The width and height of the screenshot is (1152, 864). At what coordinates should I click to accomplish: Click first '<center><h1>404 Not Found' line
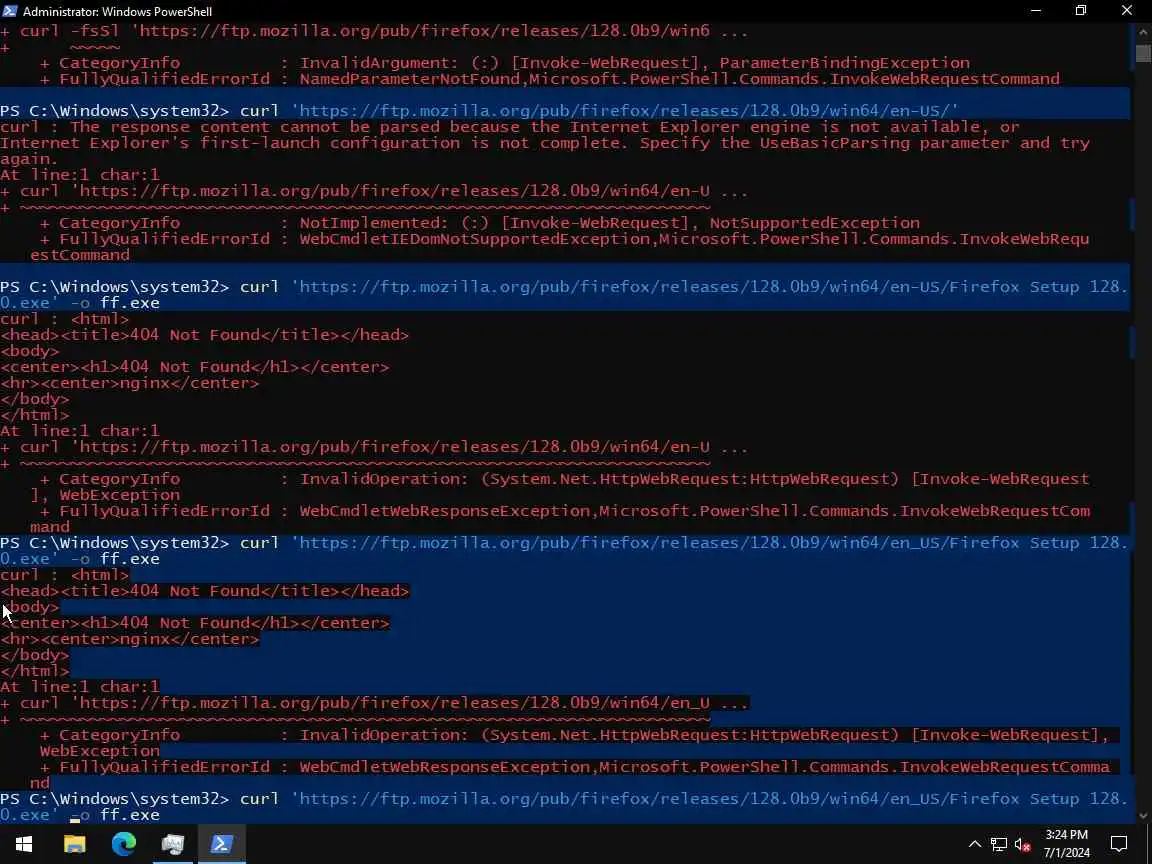(x=195, y=367)
